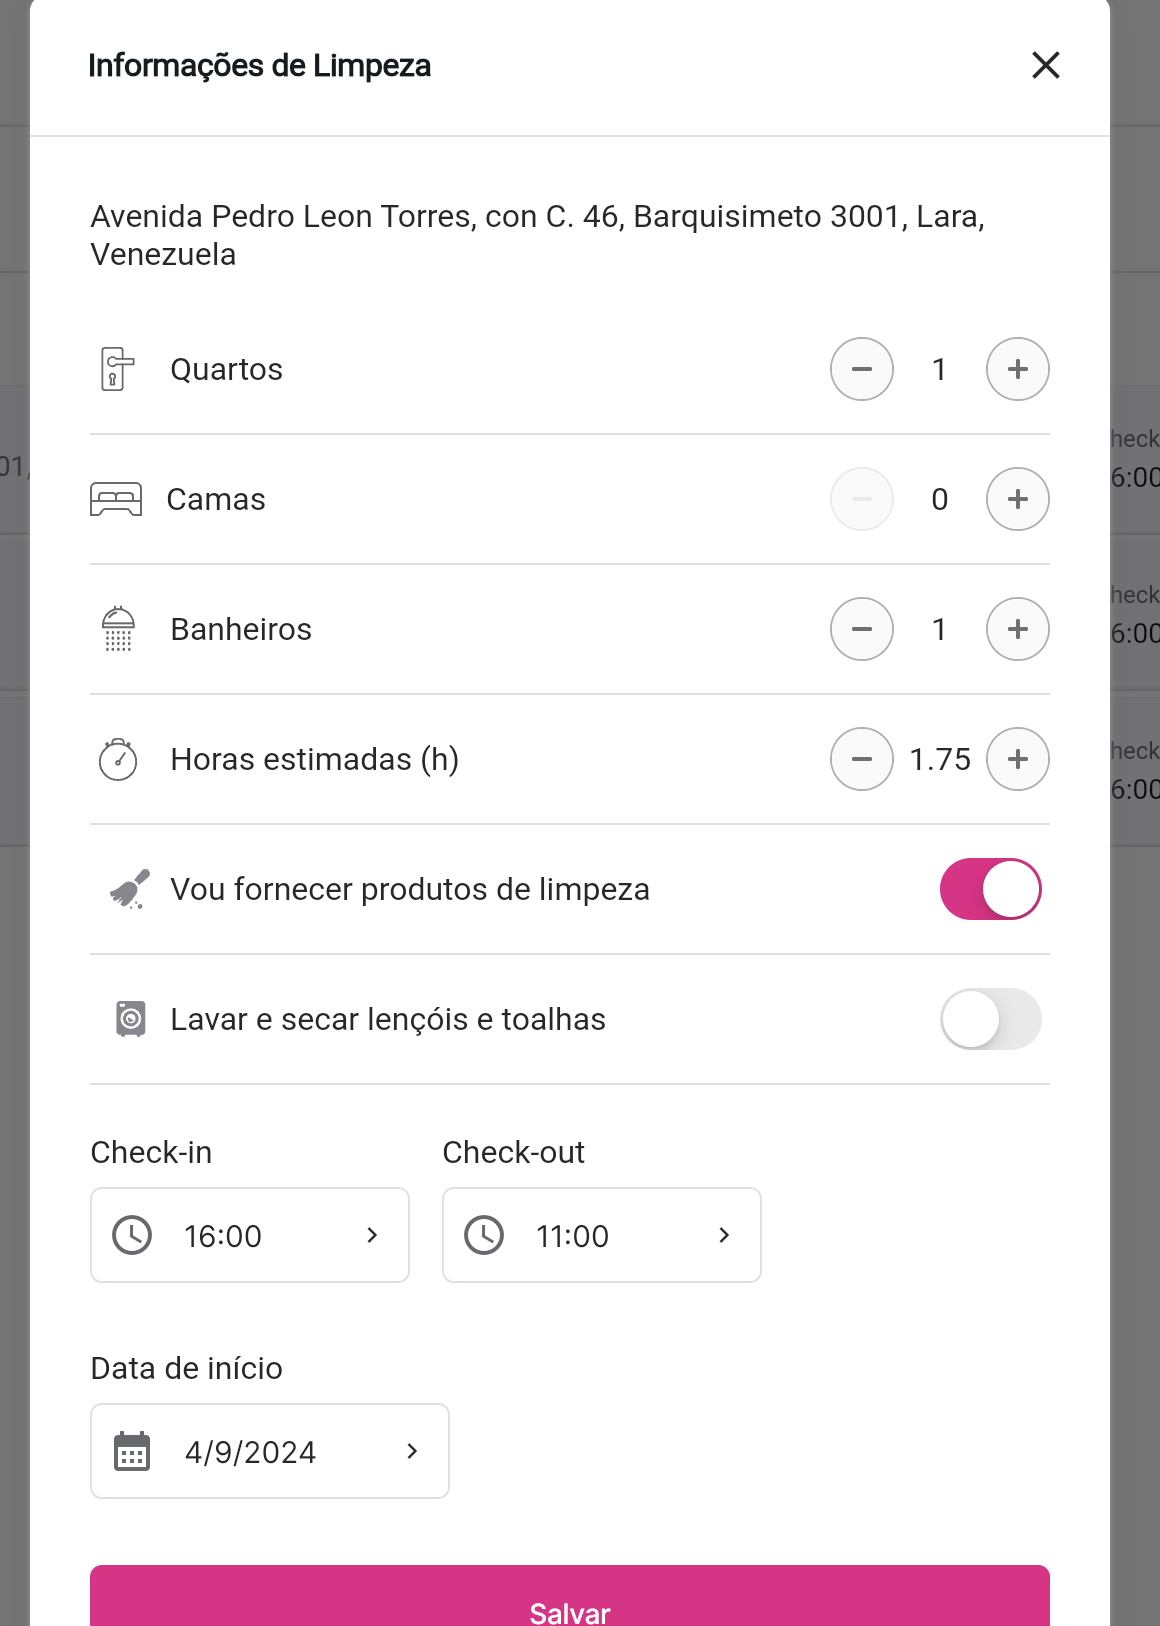
Task: Click the Horas estimadas value 1.75
Action: (940, 759)
